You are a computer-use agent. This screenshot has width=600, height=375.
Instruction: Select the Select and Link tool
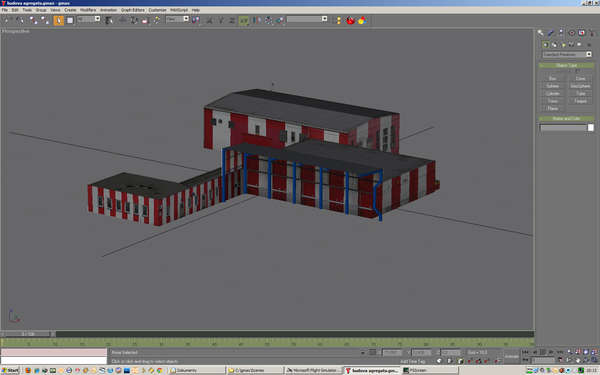pos(34,20)
